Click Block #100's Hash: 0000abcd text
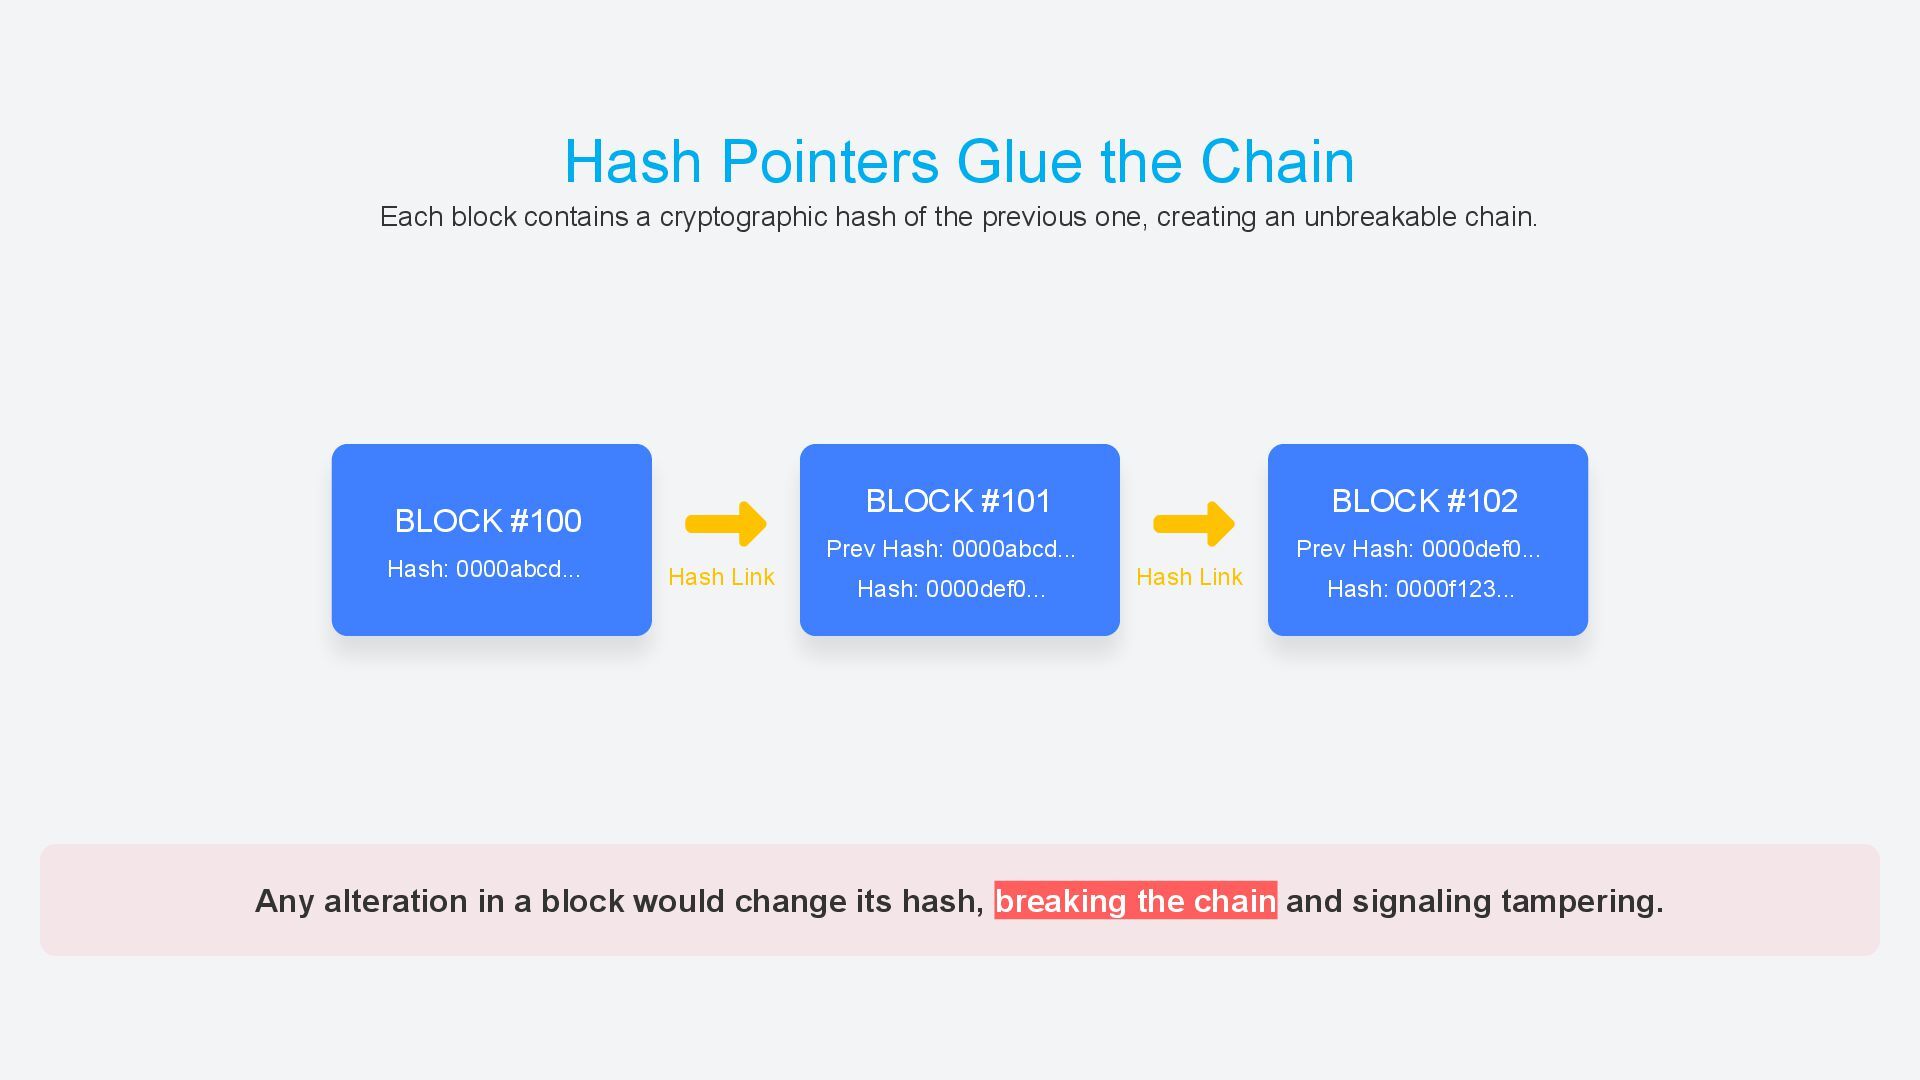 [484, 569]
